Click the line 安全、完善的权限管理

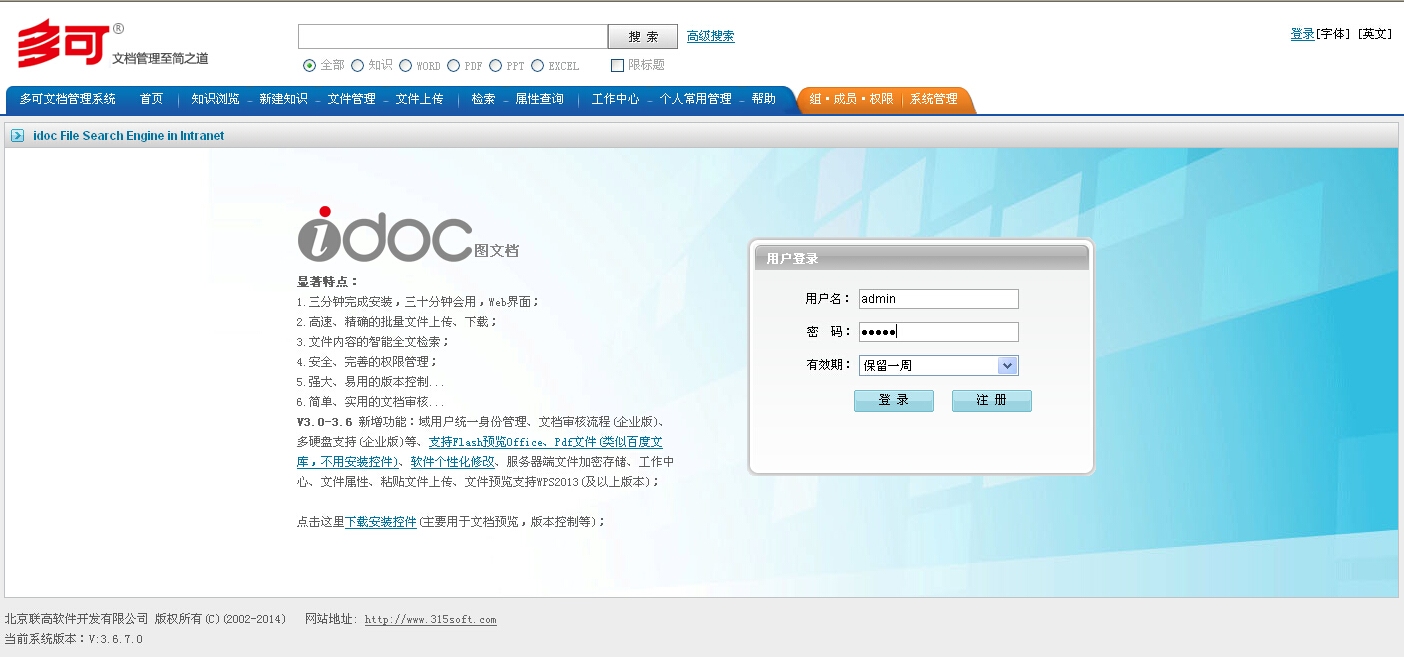pos(367,362)
